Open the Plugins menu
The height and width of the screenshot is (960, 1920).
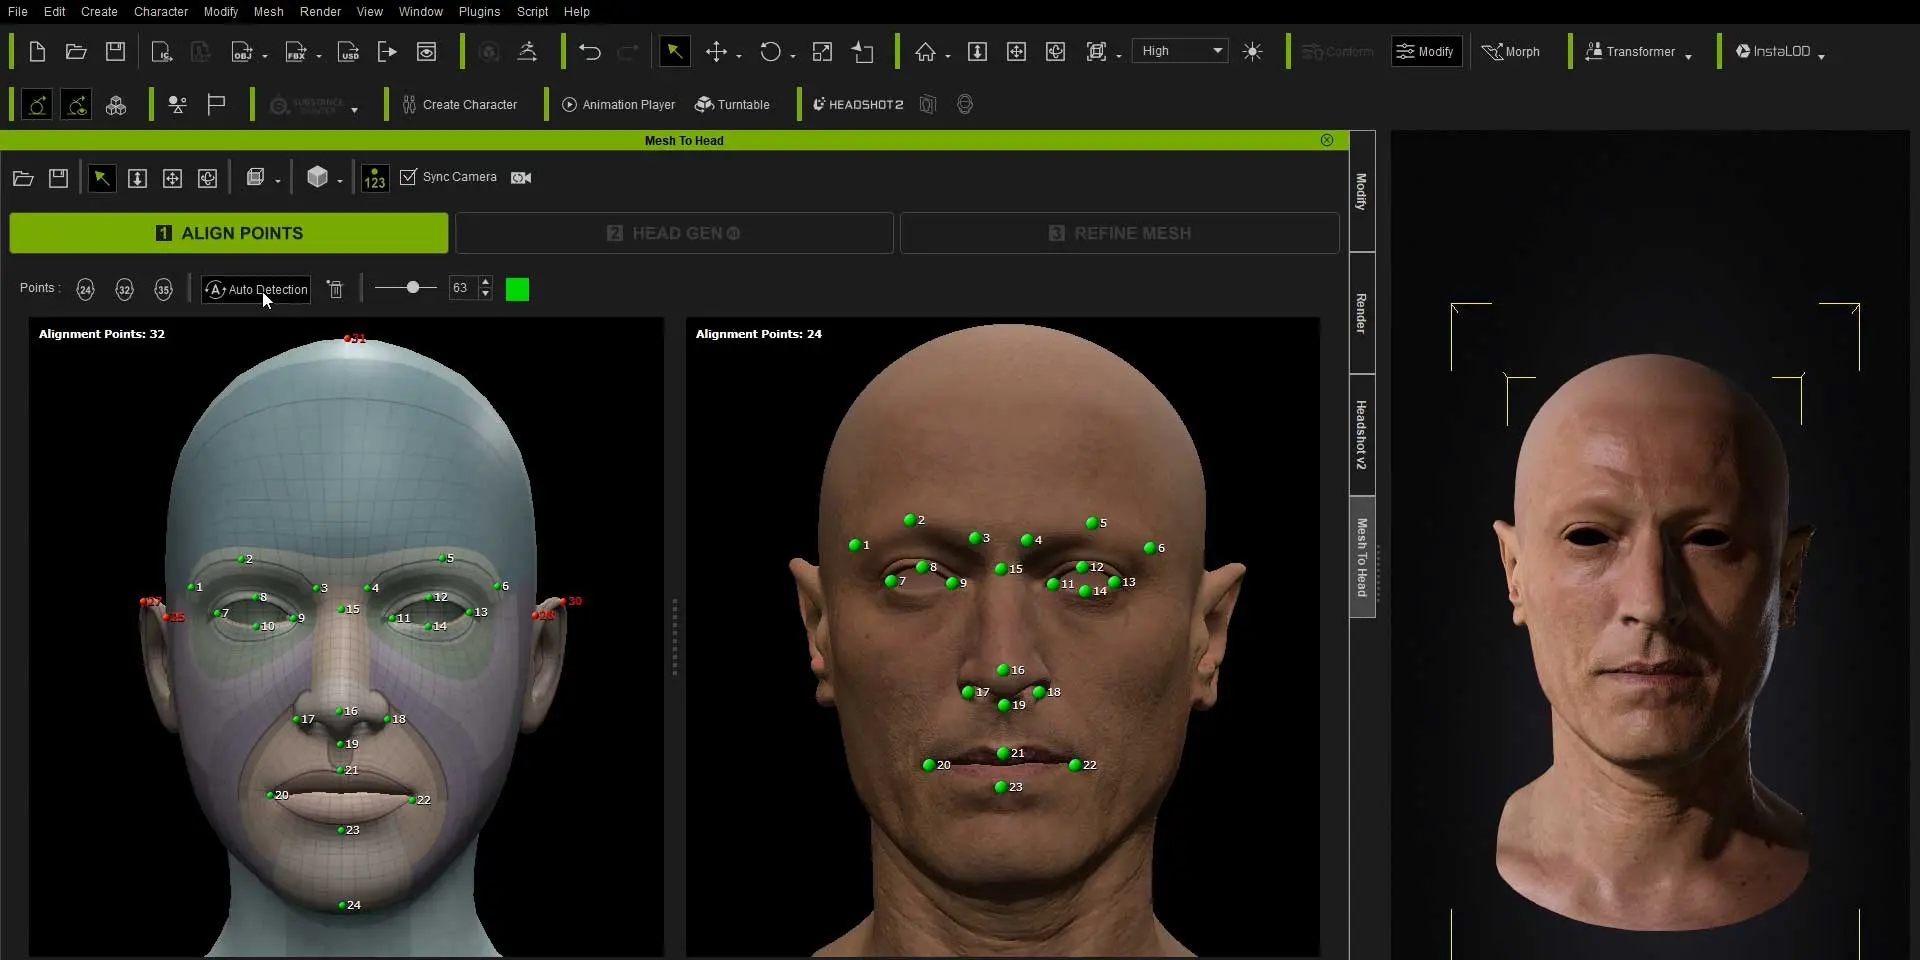point(479,12)
